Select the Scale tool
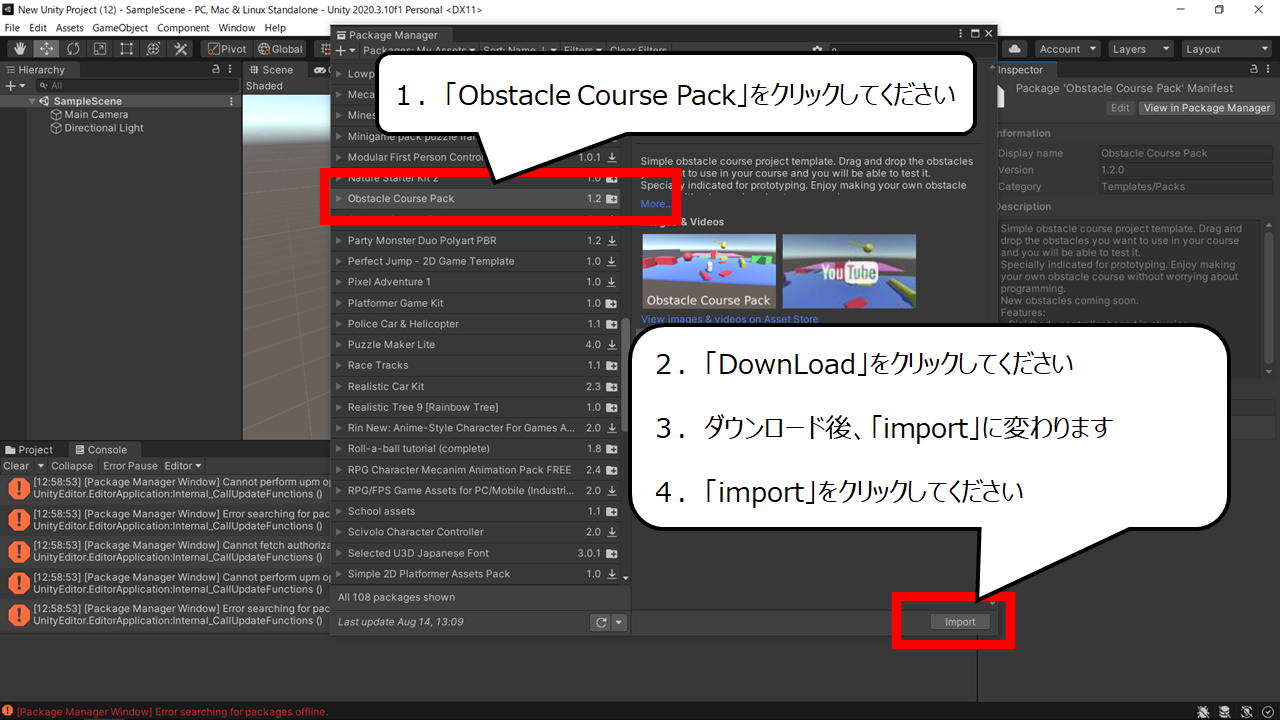Screen dimensions: 1280x720 pos(100,49)
